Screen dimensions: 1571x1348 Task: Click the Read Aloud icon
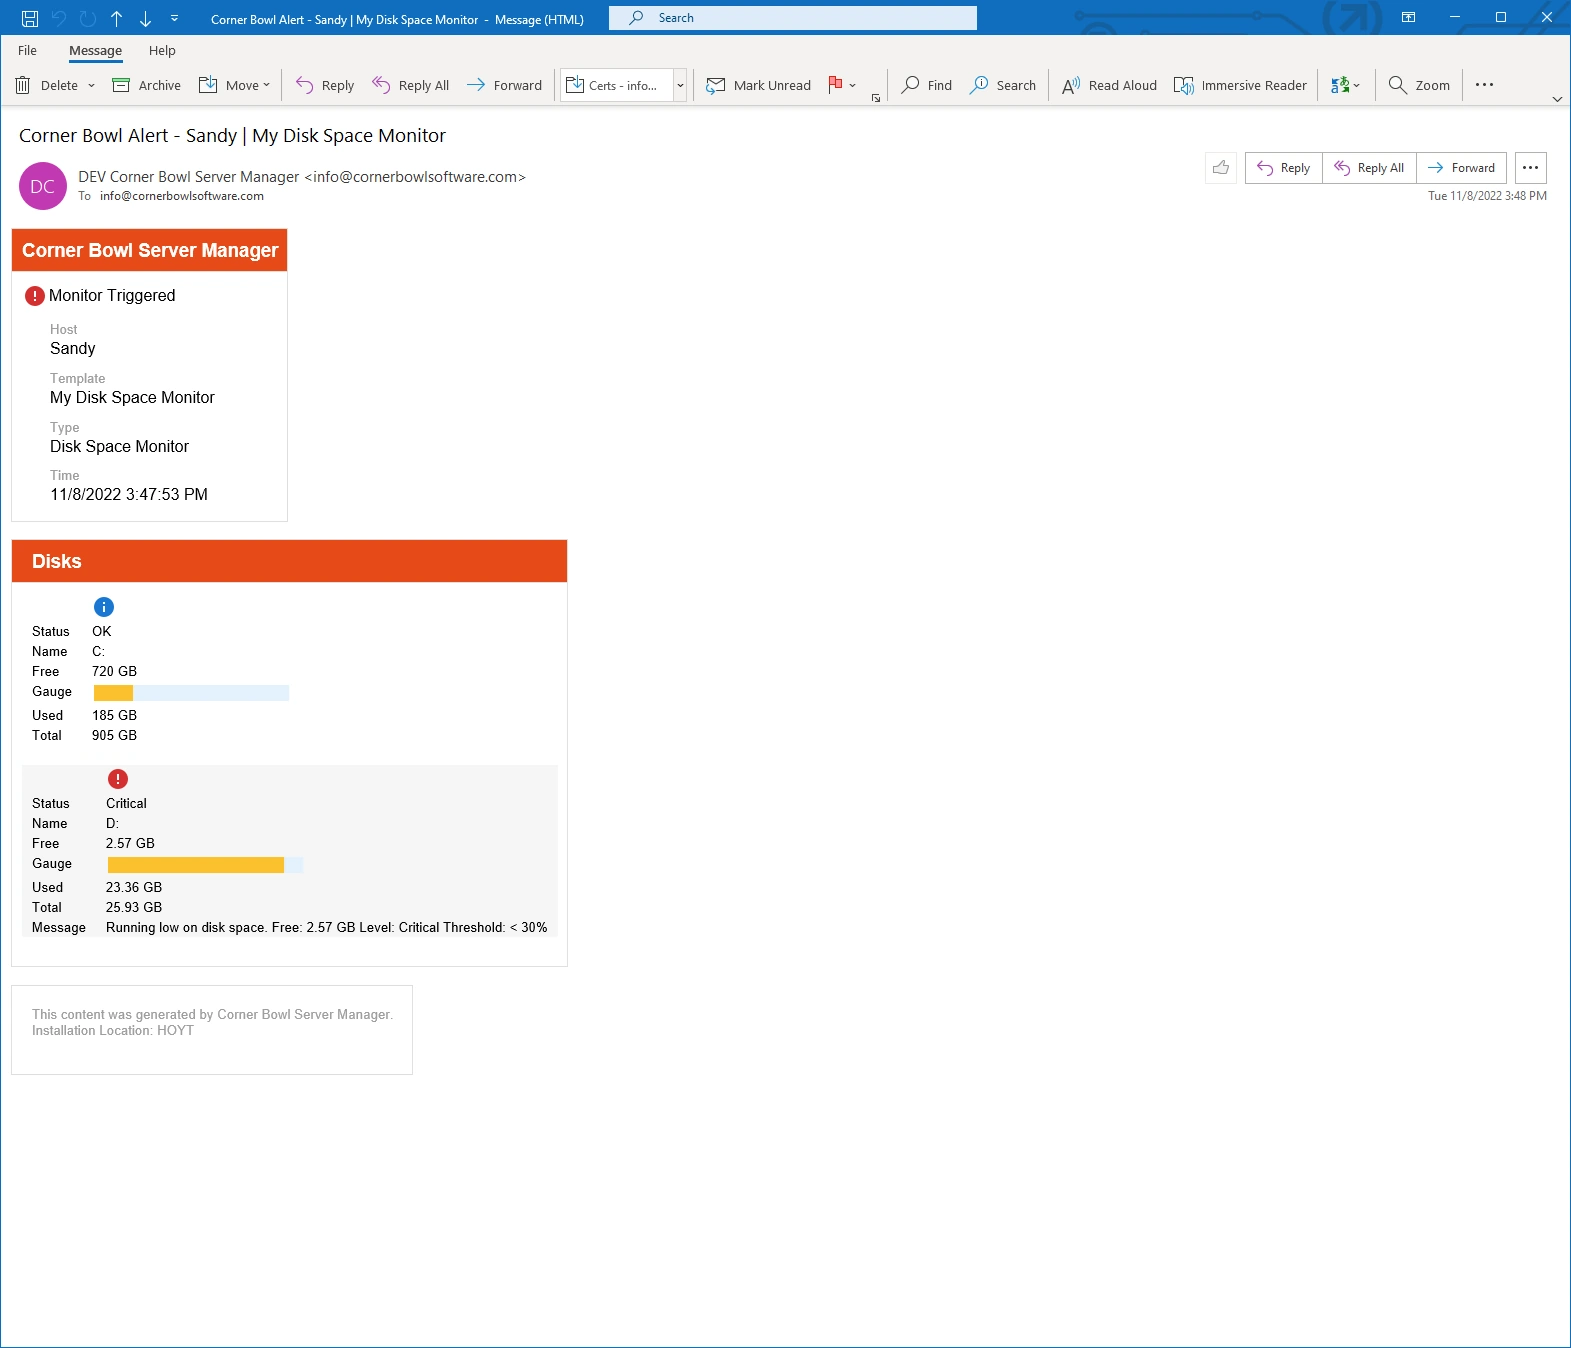pos(1071,86)
